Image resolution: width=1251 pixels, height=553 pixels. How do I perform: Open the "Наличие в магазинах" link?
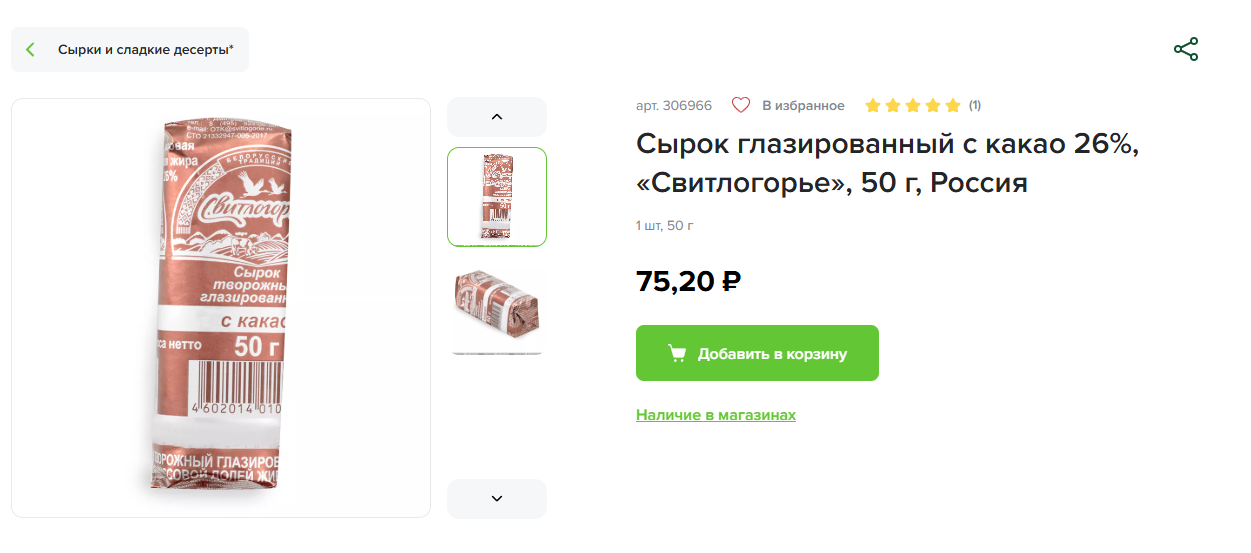coord(716,415)
